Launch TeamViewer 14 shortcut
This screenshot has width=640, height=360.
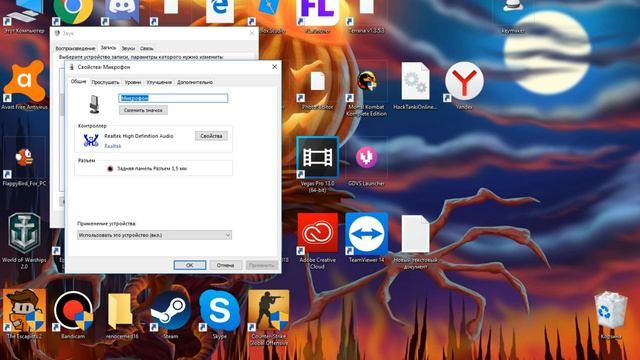367,233
